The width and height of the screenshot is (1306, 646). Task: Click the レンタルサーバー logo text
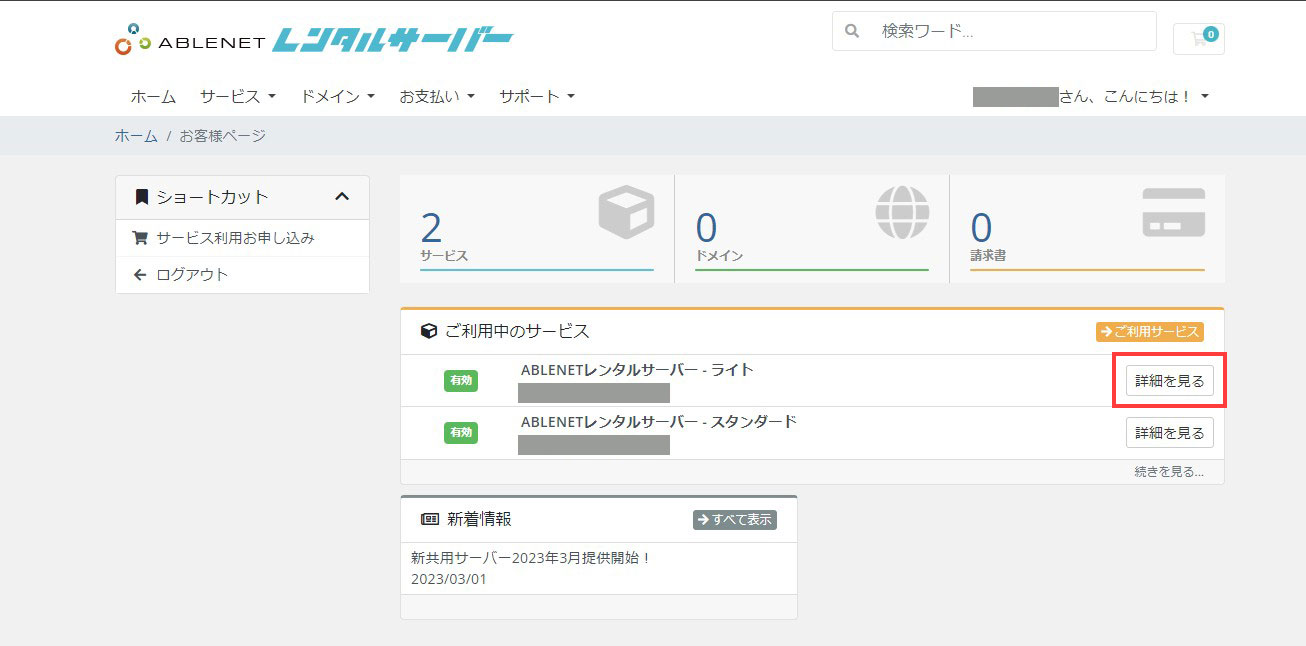393,40
